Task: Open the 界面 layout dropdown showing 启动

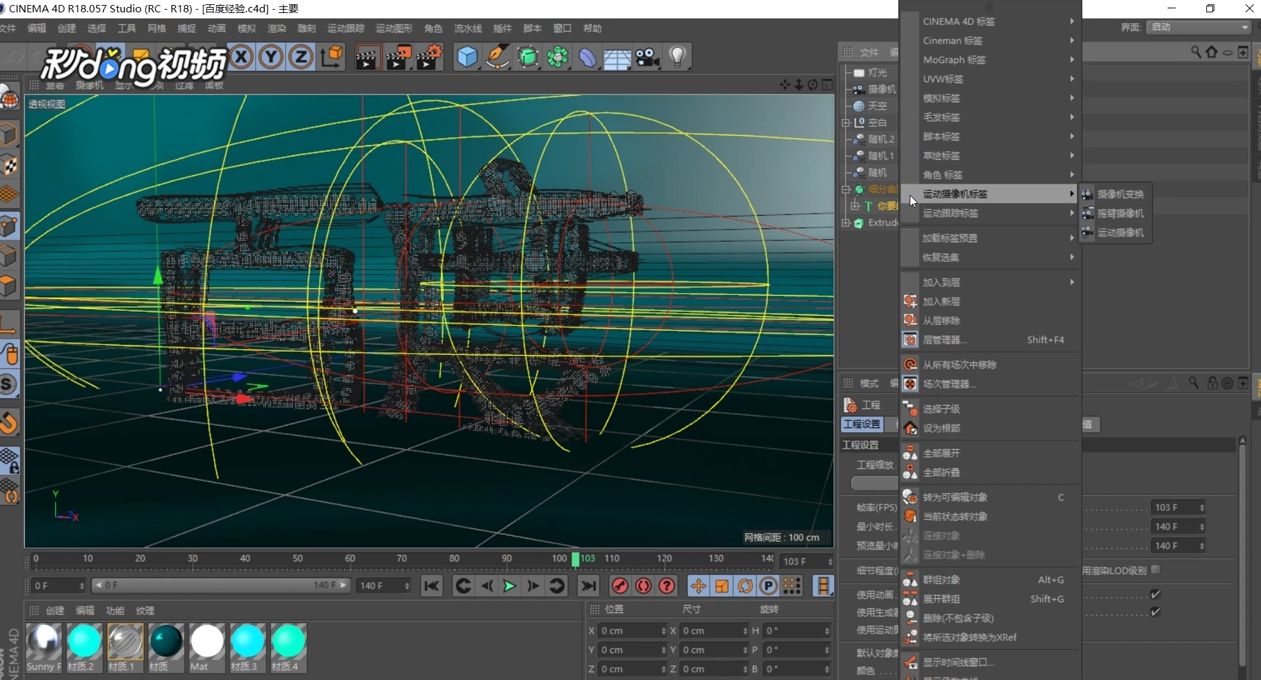Action: click(x=1198, y=27)
